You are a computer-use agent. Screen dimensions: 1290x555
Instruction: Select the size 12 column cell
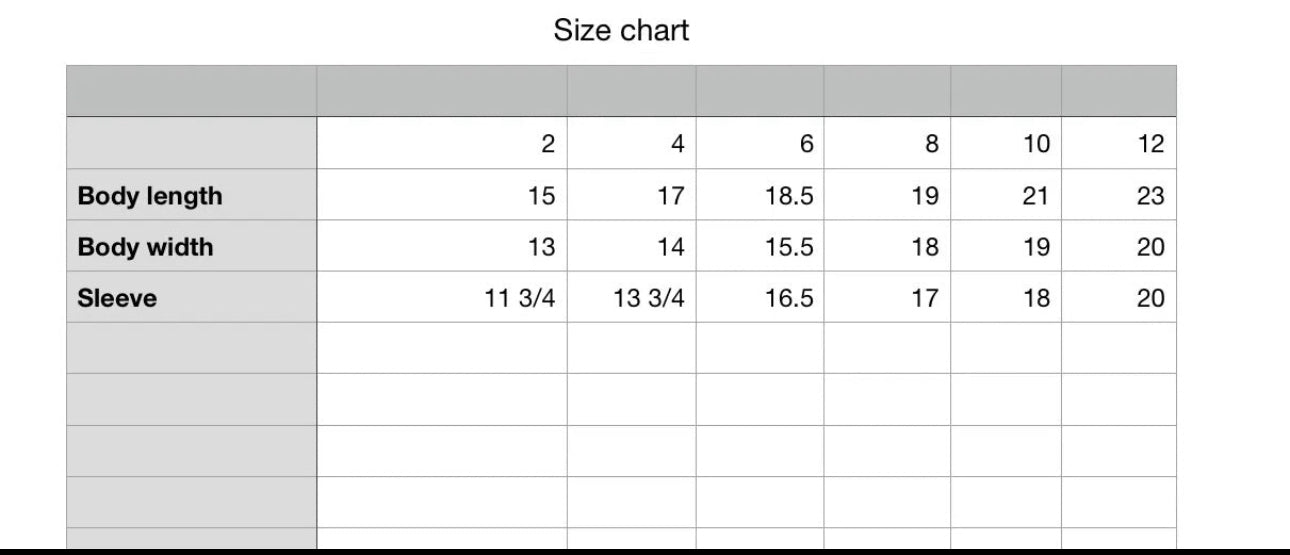[1119, 143]
